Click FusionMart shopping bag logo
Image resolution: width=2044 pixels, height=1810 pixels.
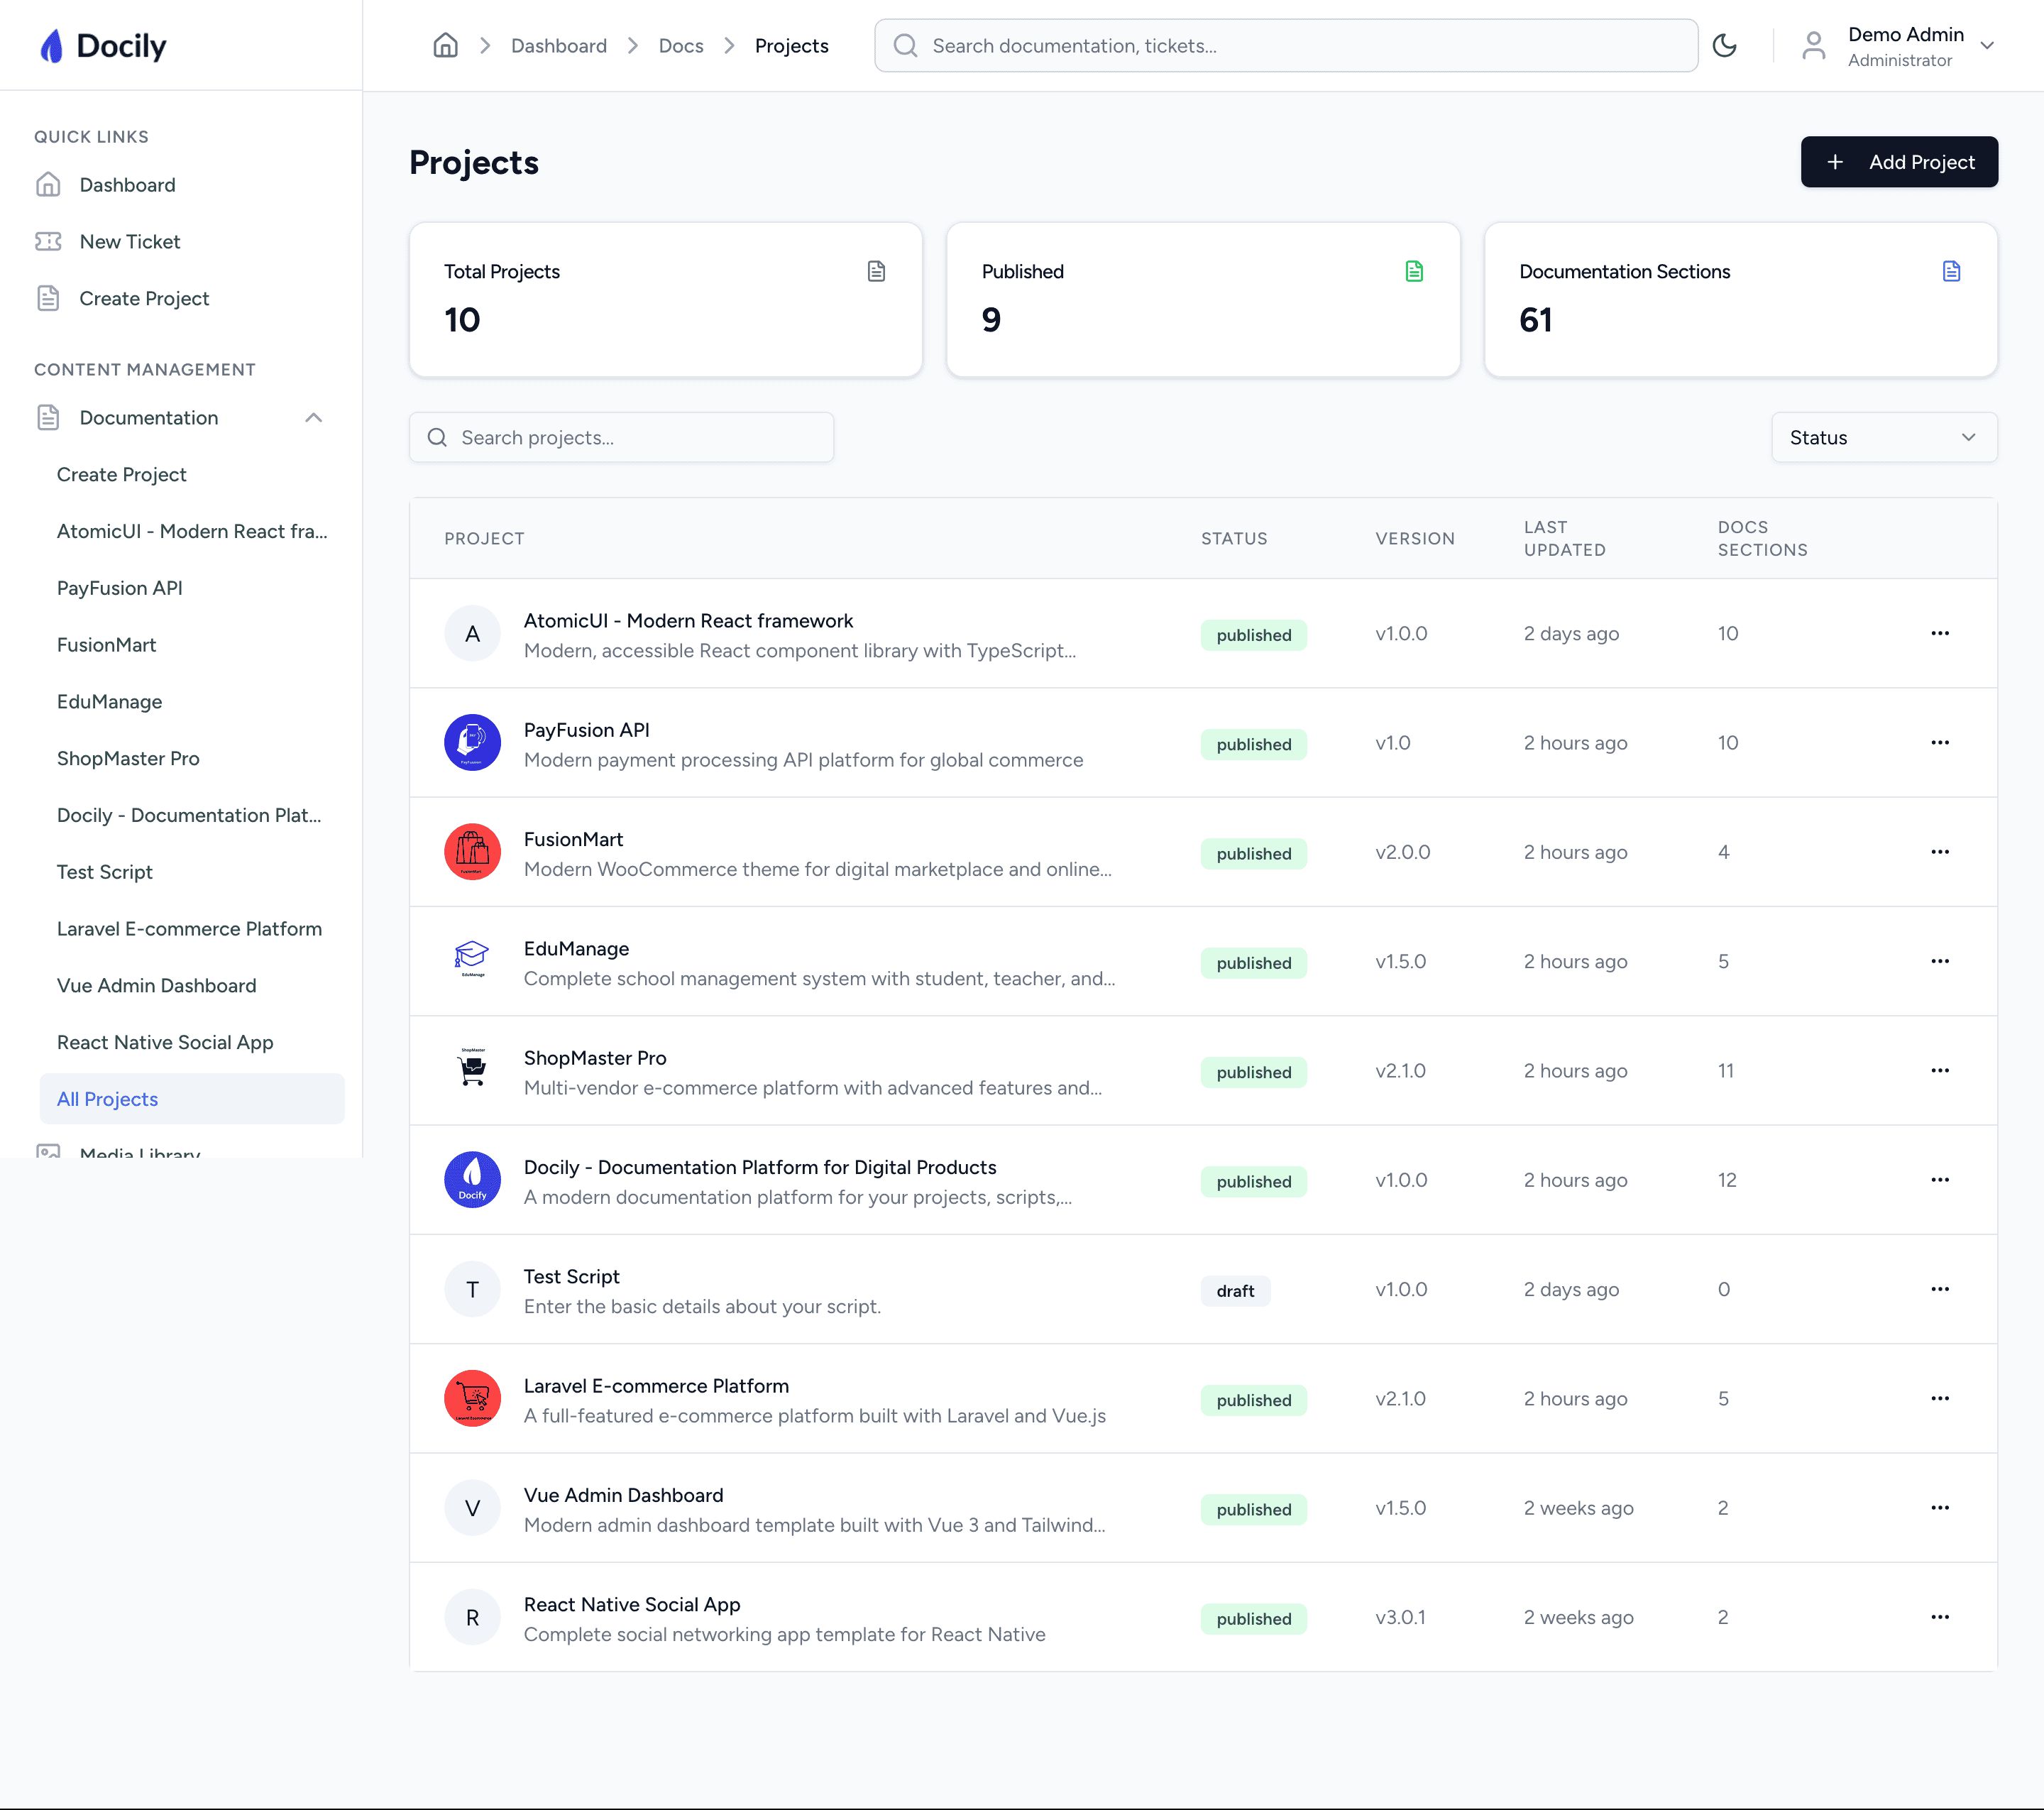point(472,852)
